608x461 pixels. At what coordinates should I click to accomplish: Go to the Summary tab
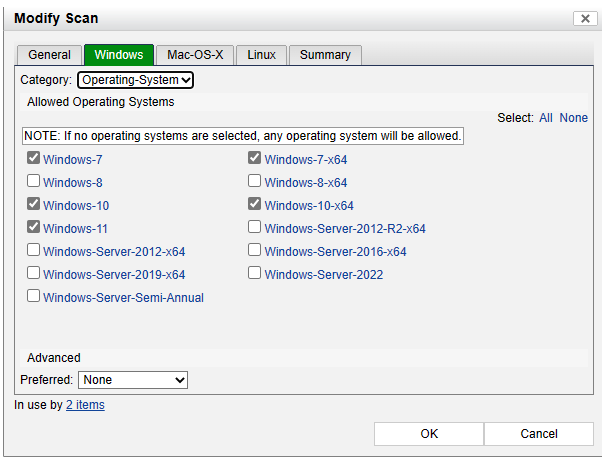pyautogui.click(x=325, y=55)
